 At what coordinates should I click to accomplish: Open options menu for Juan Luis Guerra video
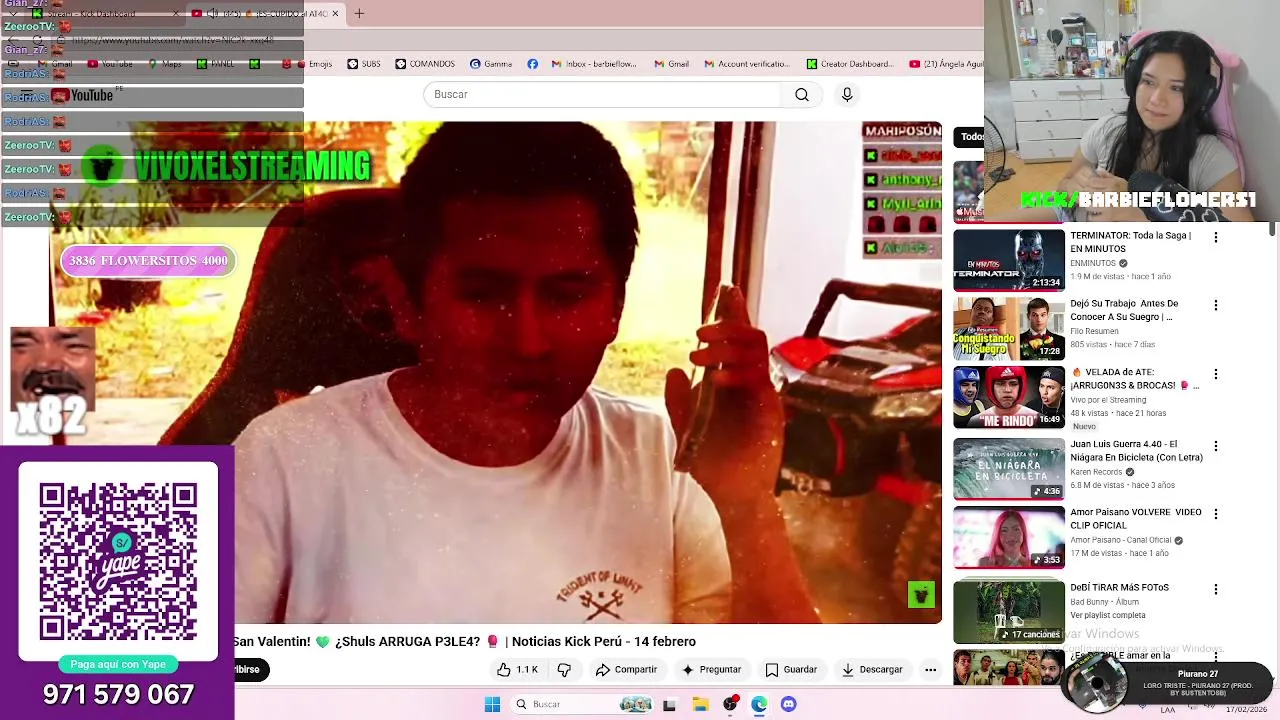tap(1216, 446)
